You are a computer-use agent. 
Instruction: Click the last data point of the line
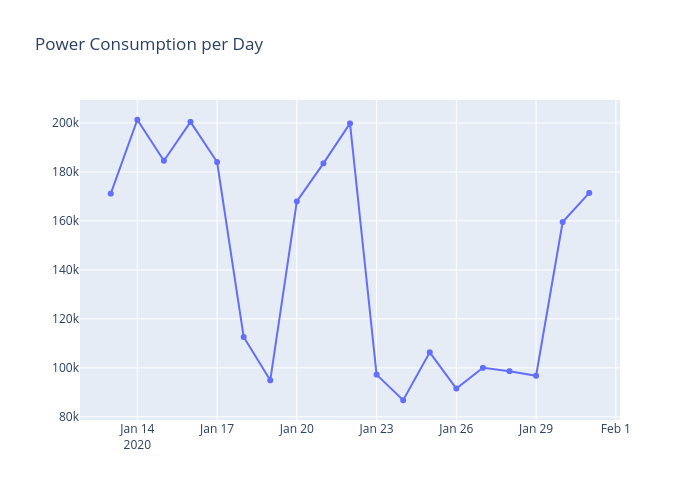pyautogui.click(x=589, y=193)
